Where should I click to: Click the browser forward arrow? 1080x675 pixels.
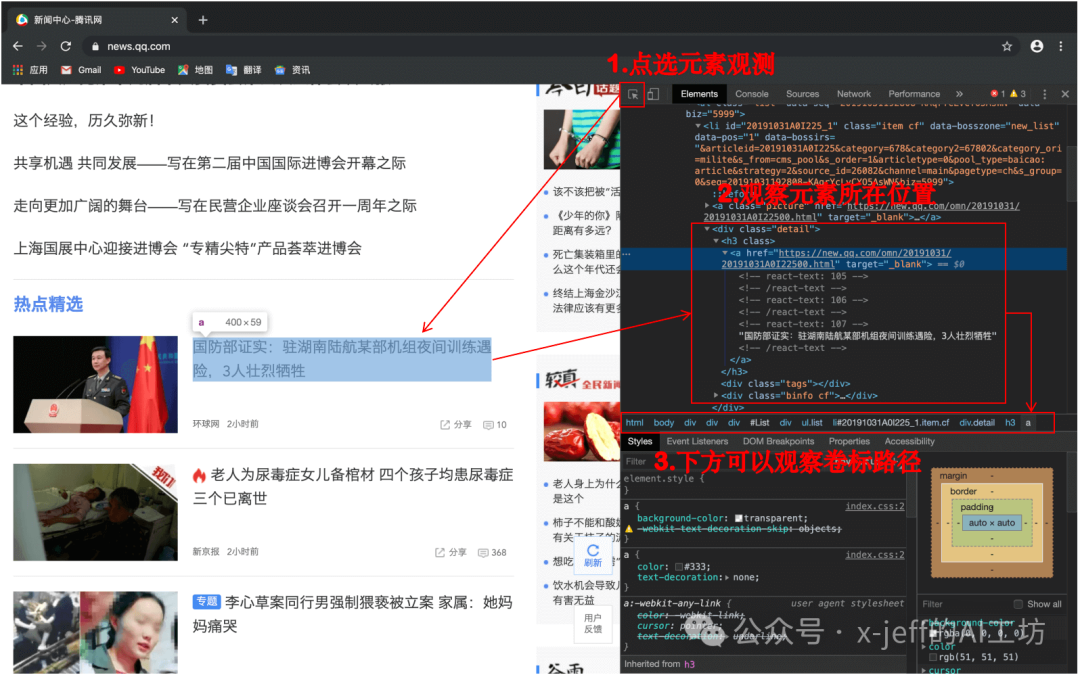click(41, 46)
